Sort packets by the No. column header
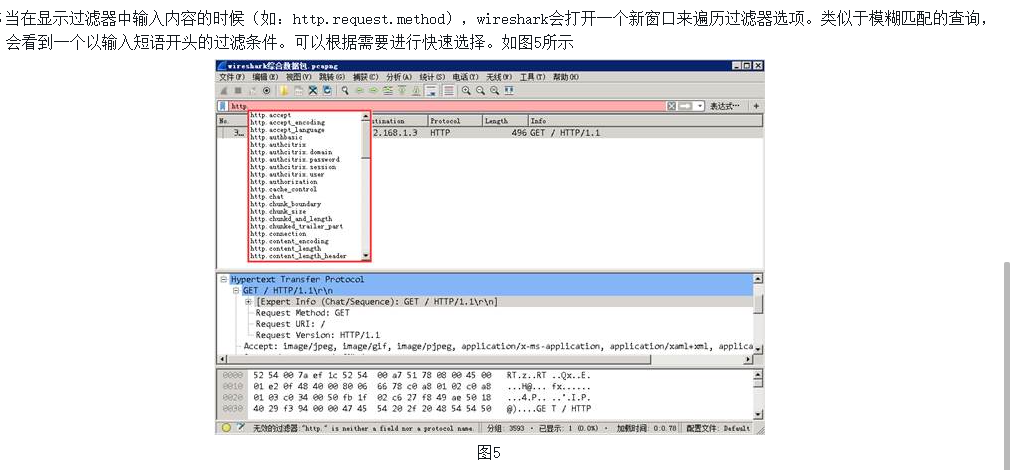 pos(232,121)
